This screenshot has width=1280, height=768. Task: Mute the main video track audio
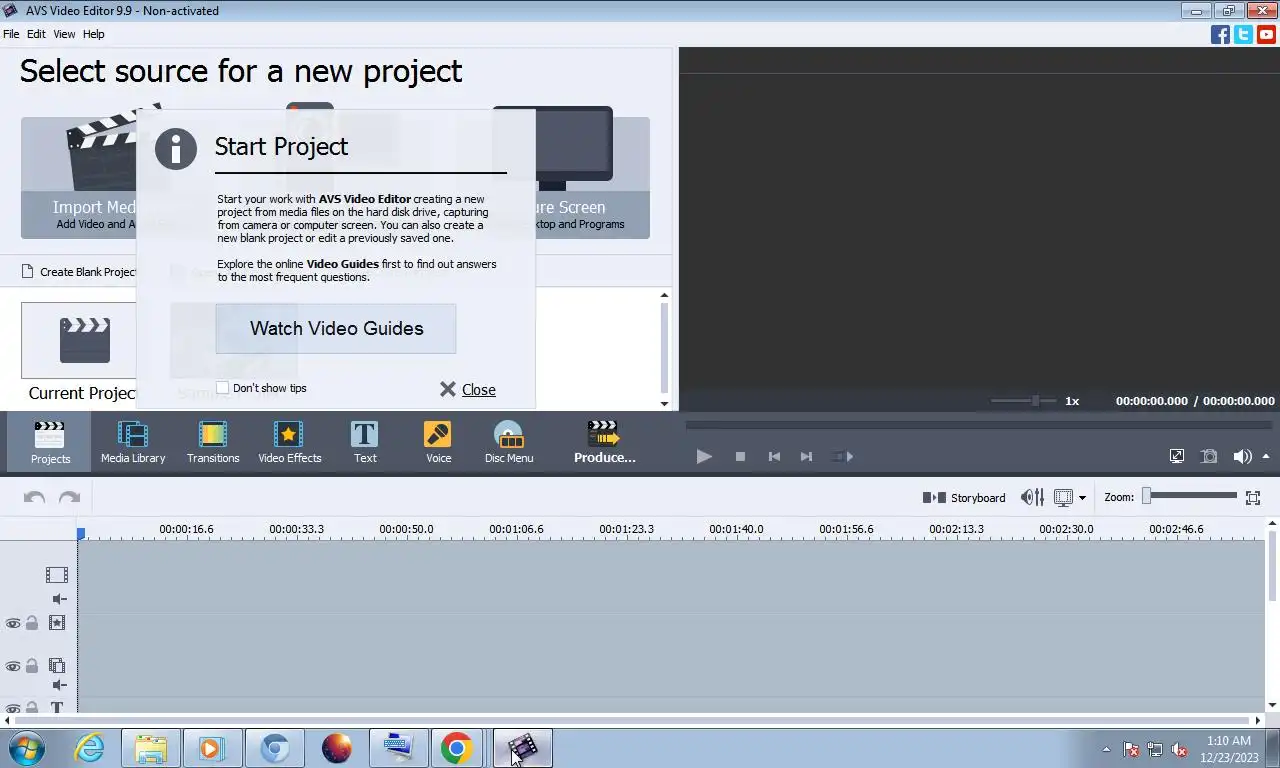pos(59,599)
